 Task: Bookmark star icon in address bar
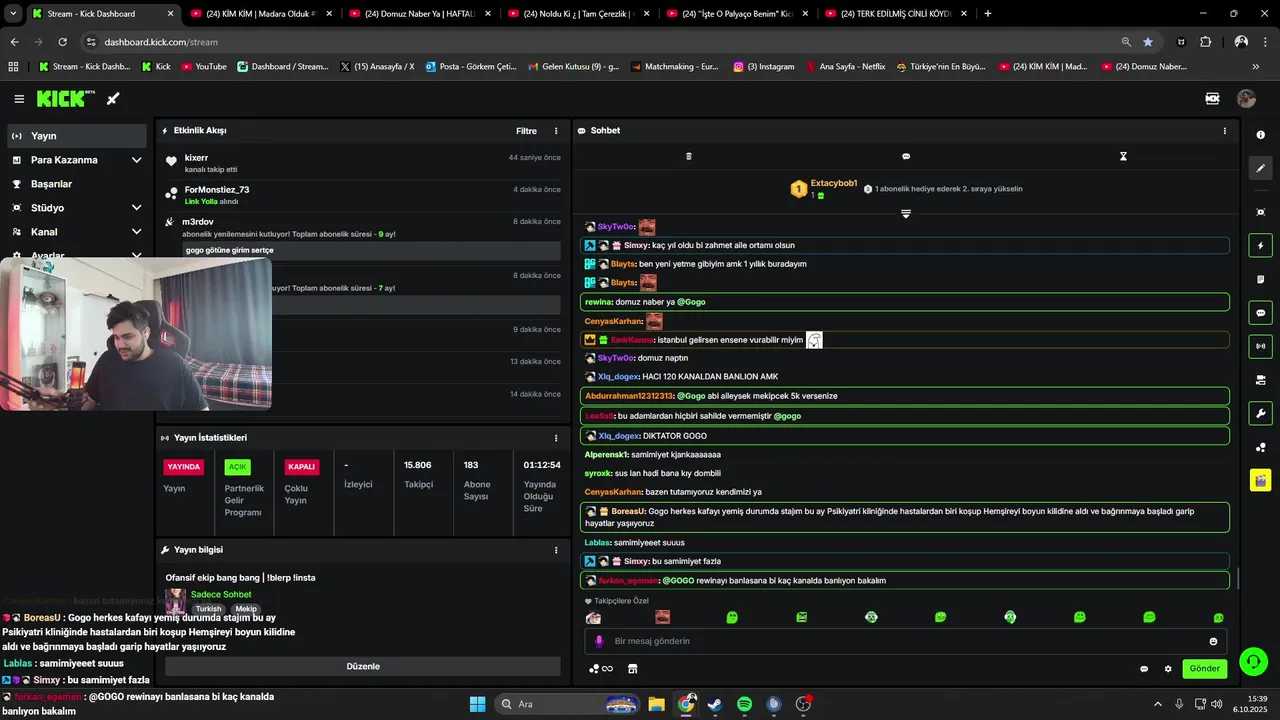tap(1148, 42)
